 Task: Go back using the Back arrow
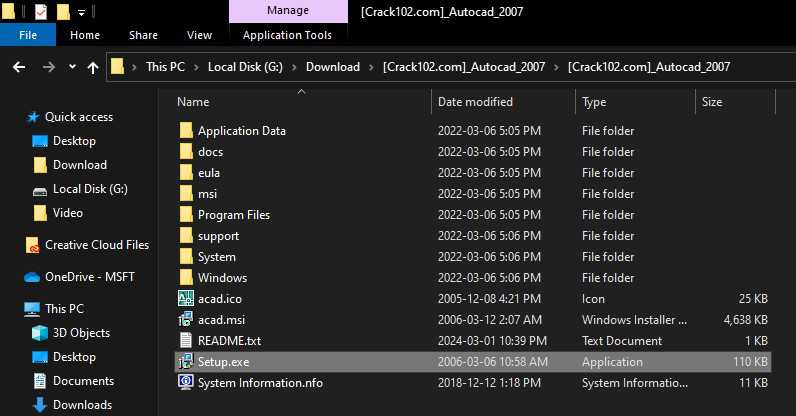pyautogui.click(x=18, y=68)
